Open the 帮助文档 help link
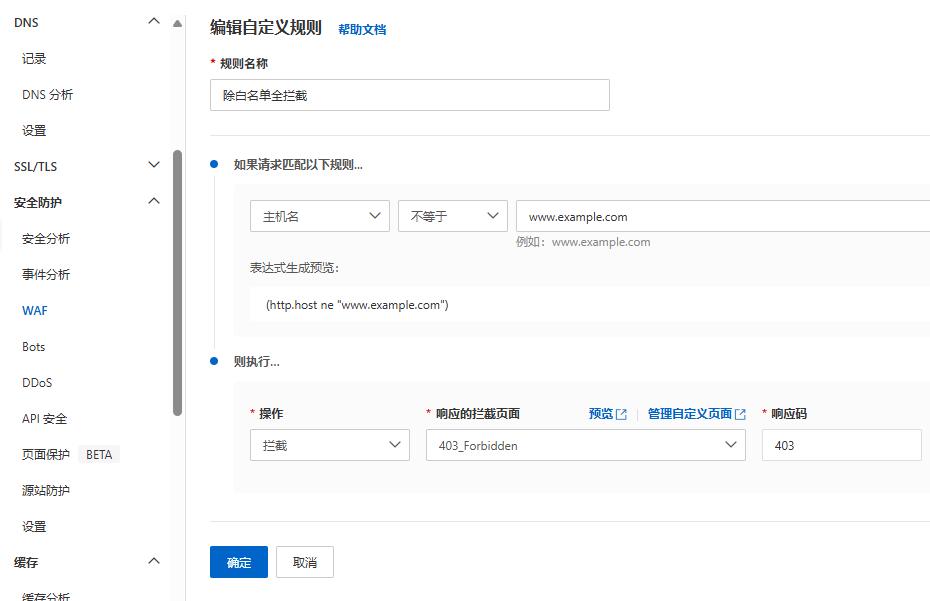Image resolution: width=930 pixels, height=601 pixels. coord(361,30)
